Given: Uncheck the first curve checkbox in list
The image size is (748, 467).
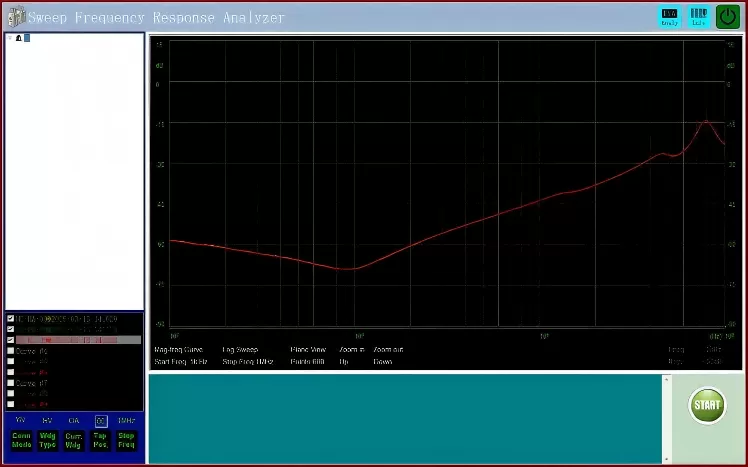Looking at the screenshot, I should [11, 319].
